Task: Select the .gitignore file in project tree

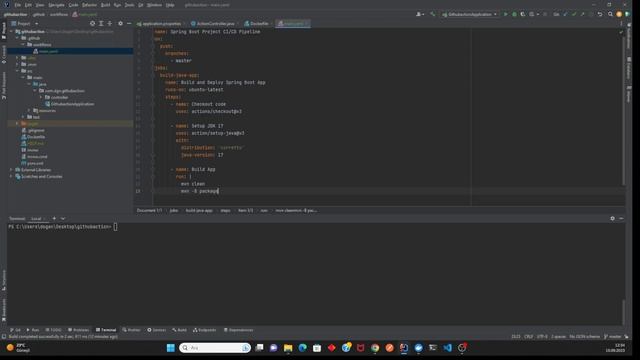Action: coord(33,130)
